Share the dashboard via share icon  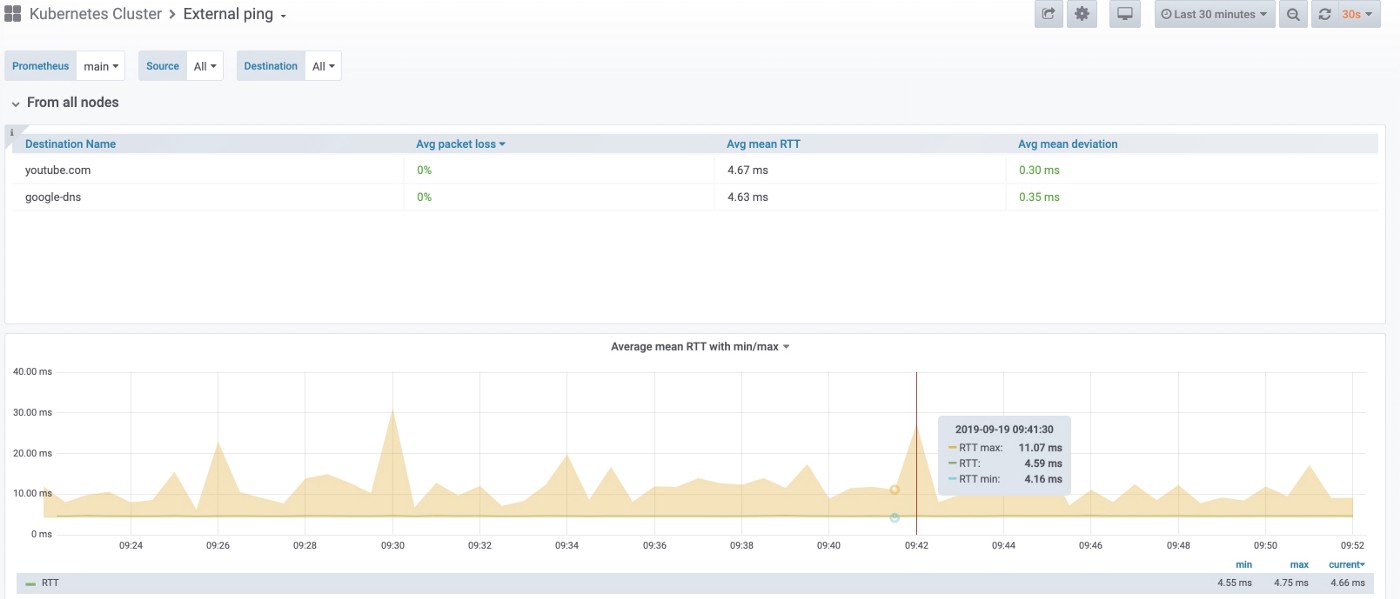(1048, 14)
